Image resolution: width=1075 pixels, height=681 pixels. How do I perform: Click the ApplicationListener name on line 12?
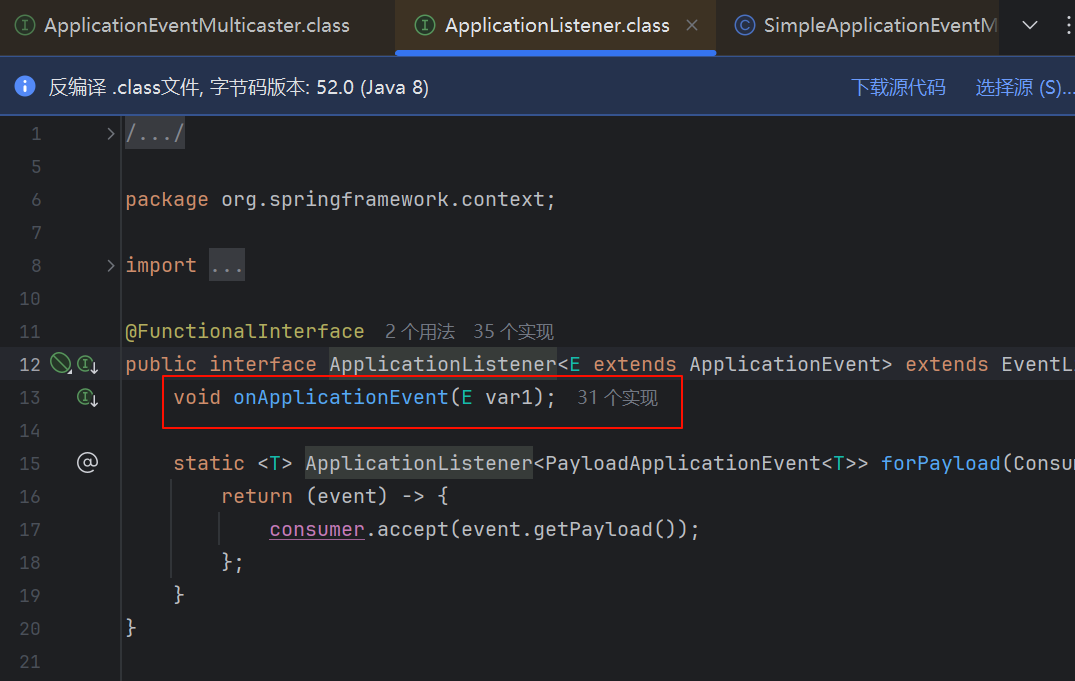click(x=443, y=364)
